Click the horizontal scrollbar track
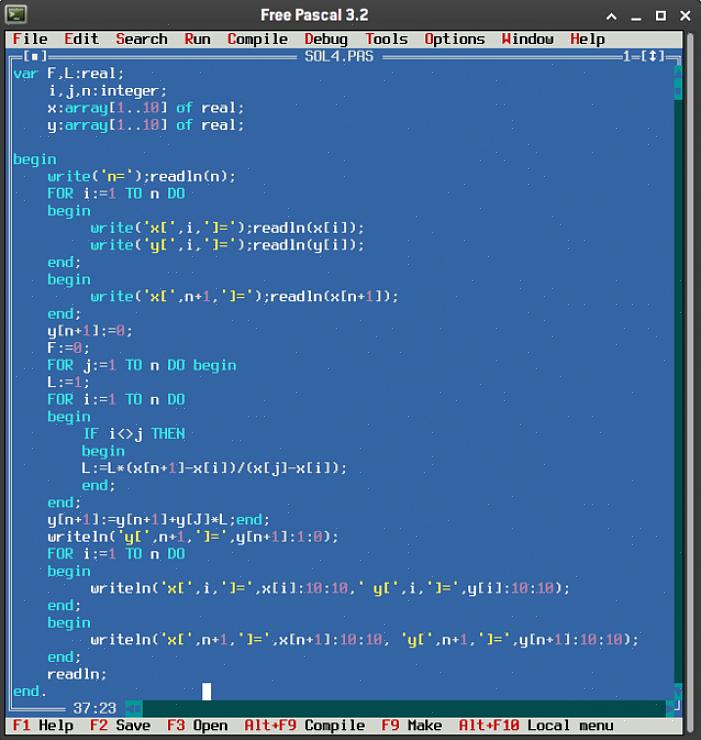The width and height of the screenshot is (701, 740). tap(400, 708)
